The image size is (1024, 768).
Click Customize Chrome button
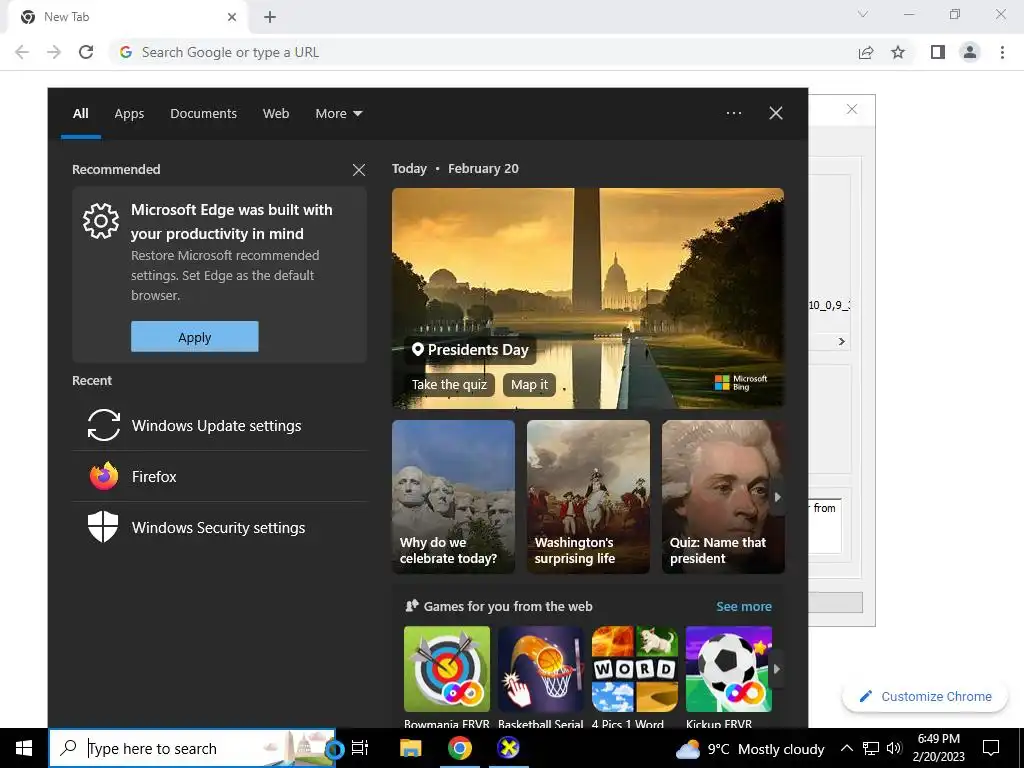point(925,697)
